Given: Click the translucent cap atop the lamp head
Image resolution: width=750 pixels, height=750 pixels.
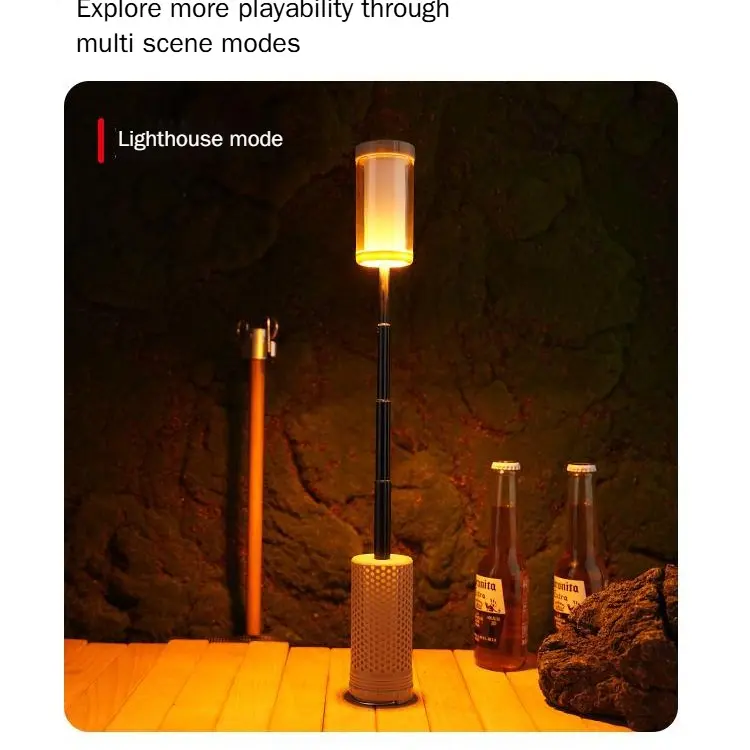Looking at the screenshot, I should click(385, 148).
